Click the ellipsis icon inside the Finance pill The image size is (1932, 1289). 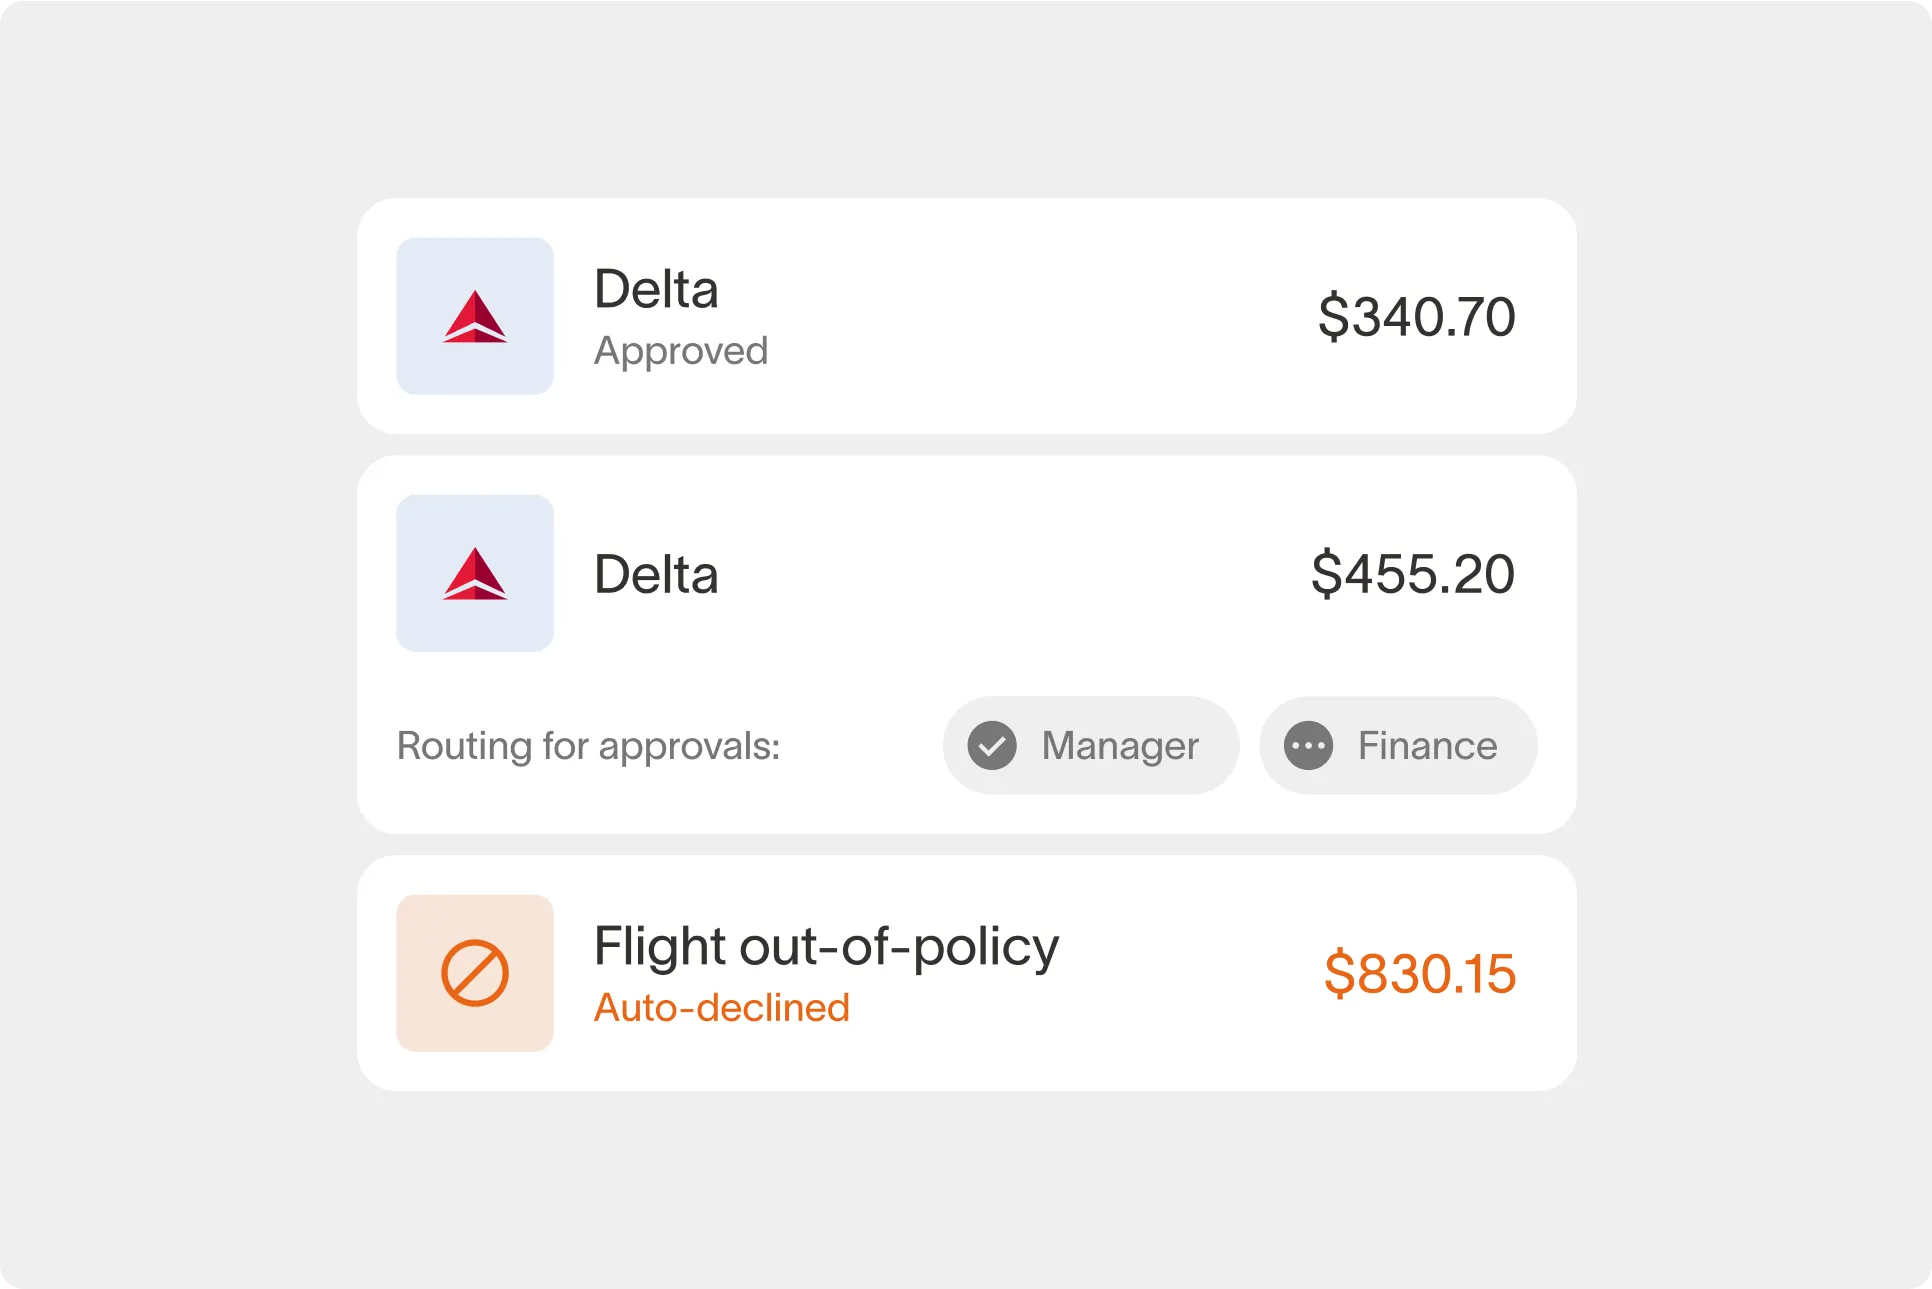click(1307, 745)
